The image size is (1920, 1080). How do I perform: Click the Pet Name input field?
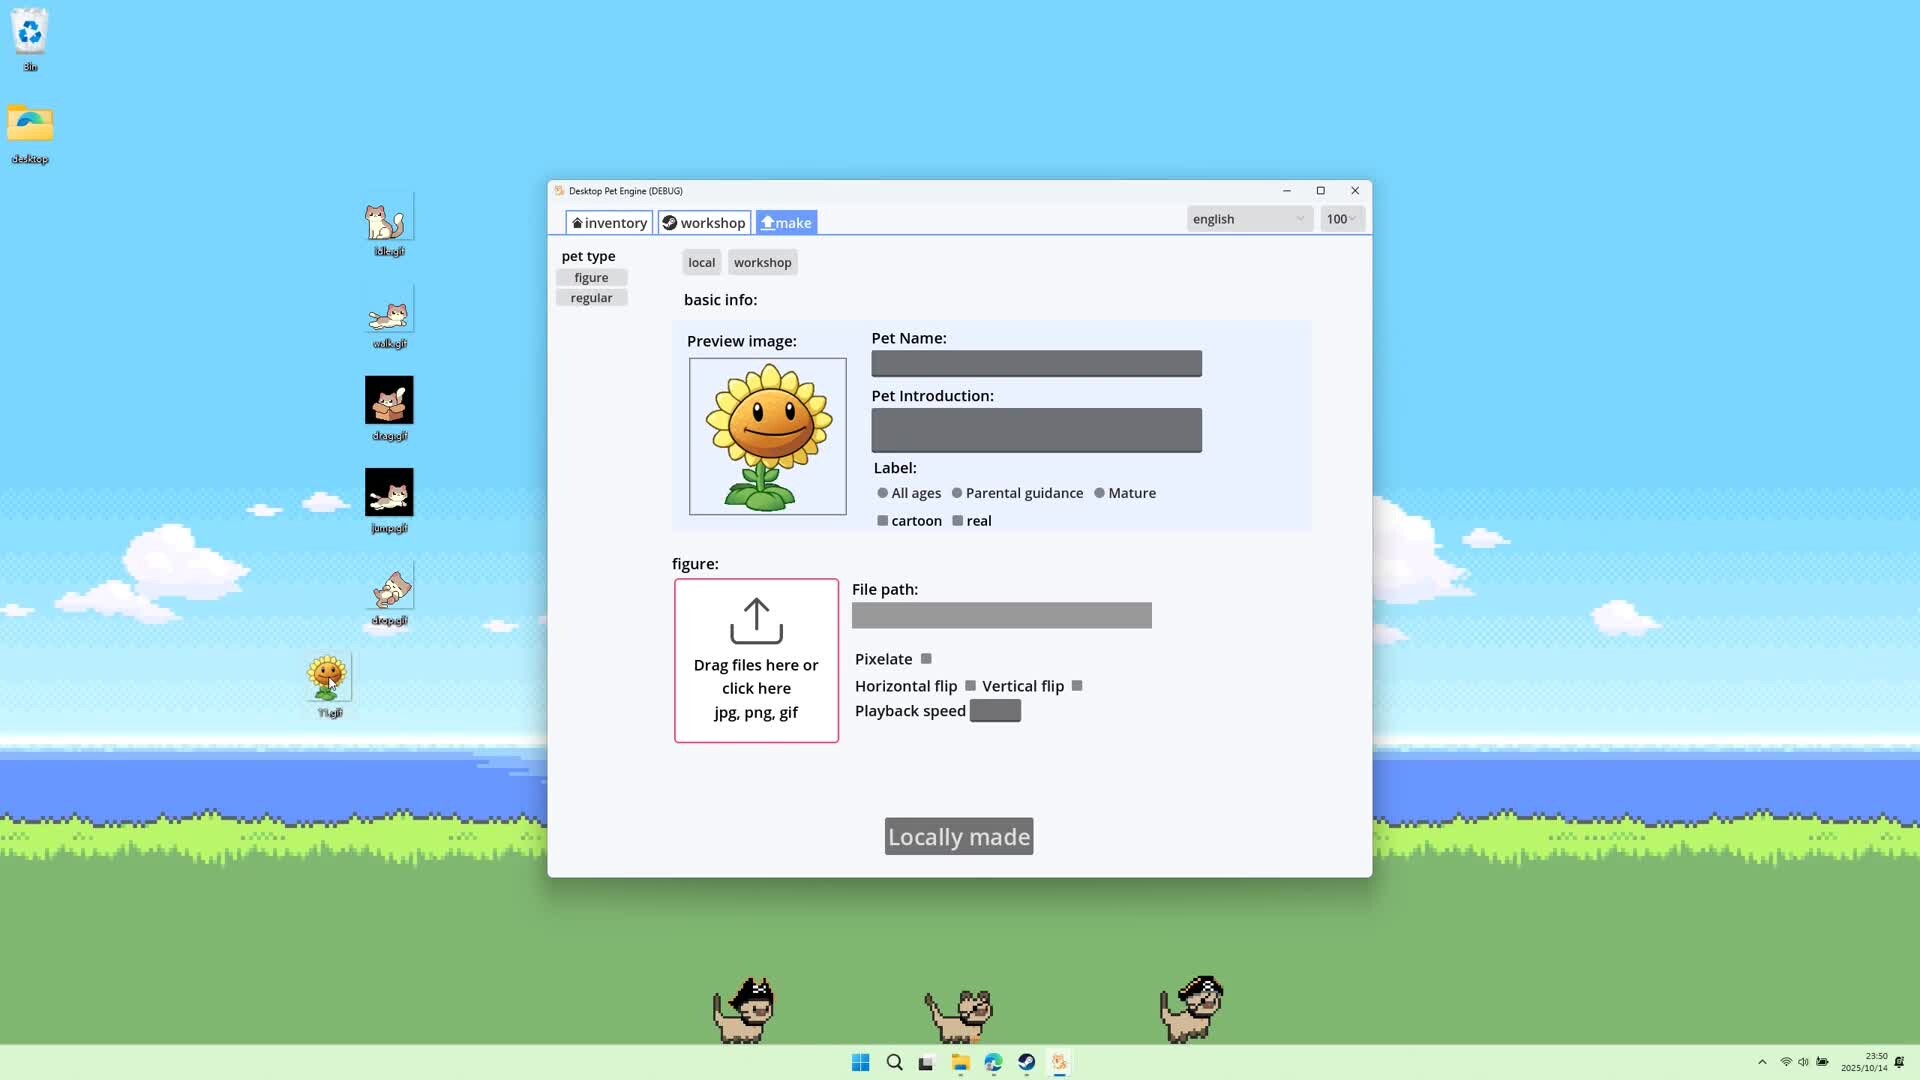coord(1036,364)
